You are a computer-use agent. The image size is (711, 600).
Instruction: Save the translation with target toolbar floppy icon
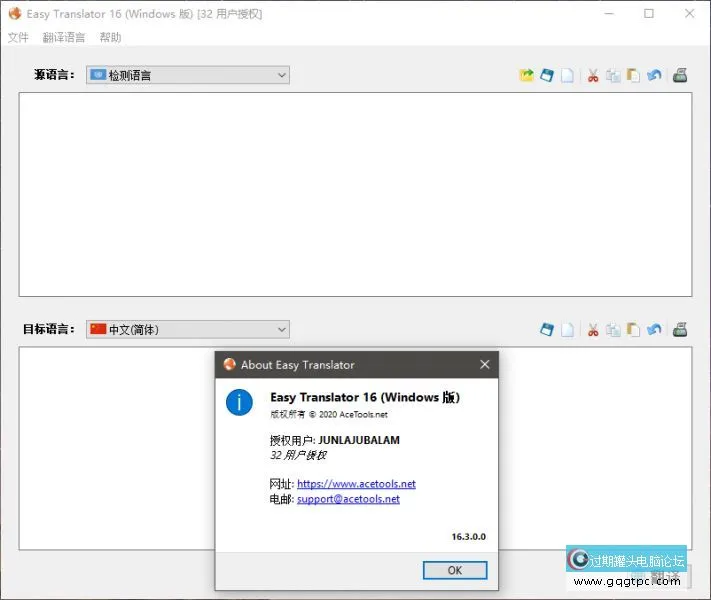point(547,329)
